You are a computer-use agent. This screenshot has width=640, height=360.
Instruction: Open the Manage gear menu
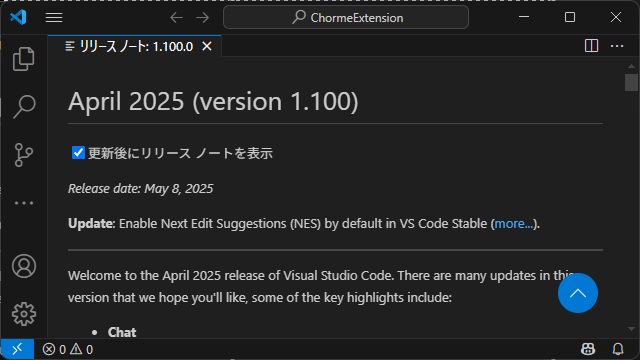click(24, 314)
